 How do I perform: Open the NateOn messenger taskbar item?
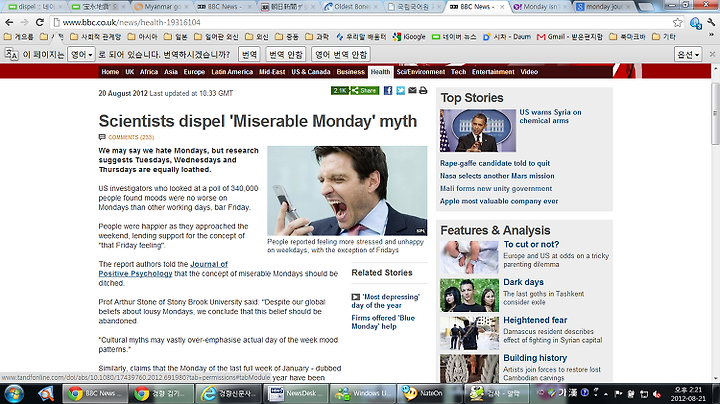(428, 393)
